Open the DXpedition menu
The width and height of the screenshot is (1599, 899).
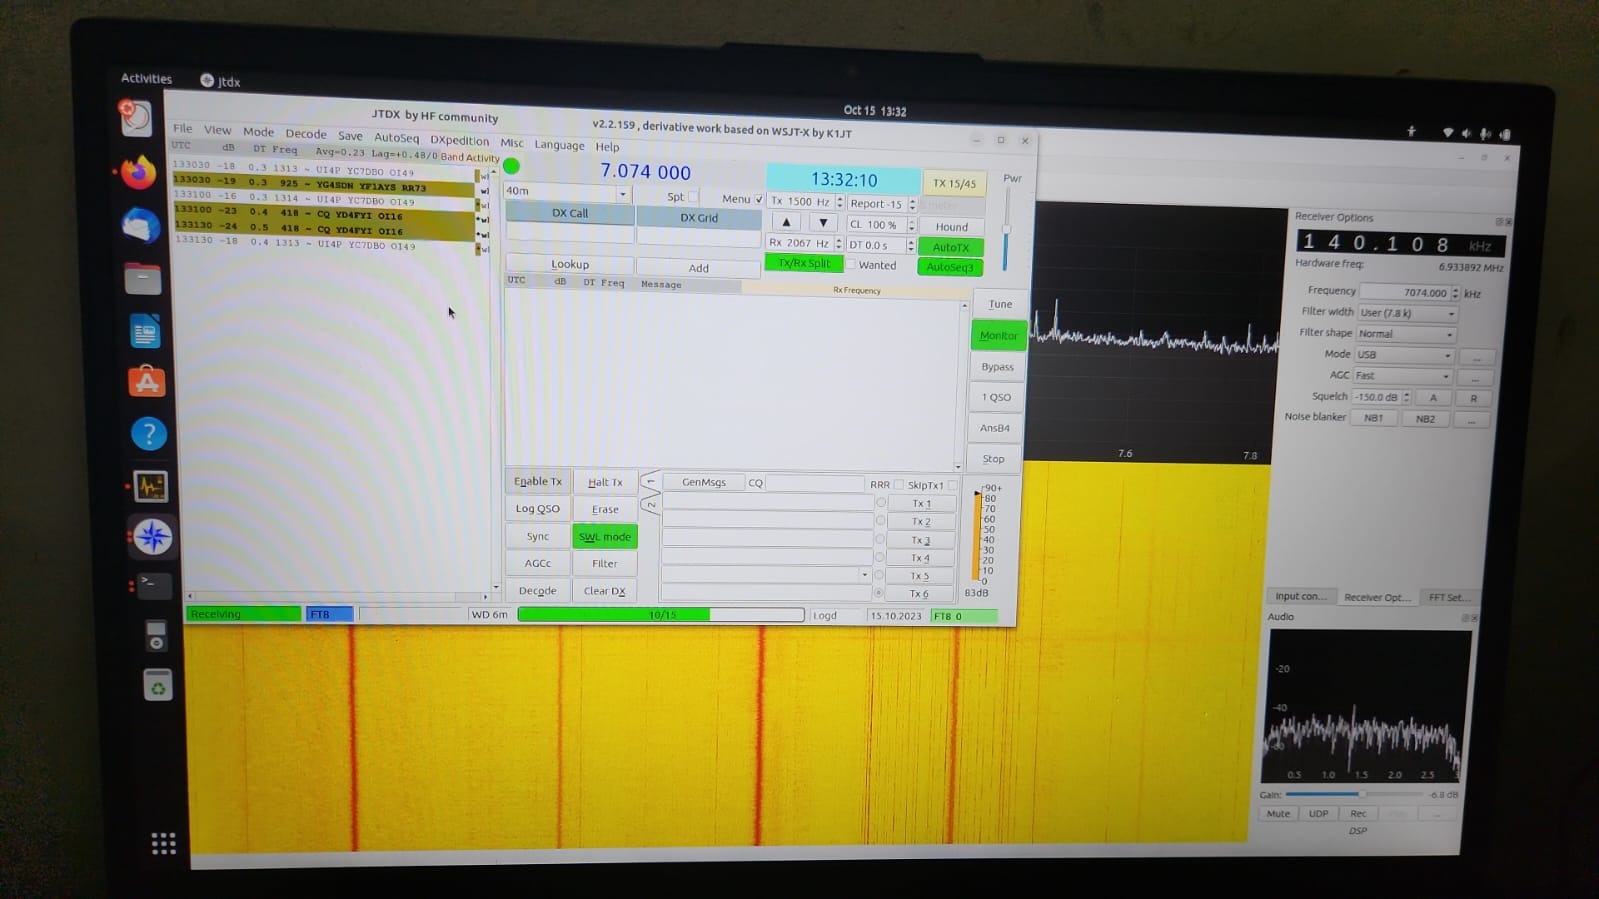[459, 140]
